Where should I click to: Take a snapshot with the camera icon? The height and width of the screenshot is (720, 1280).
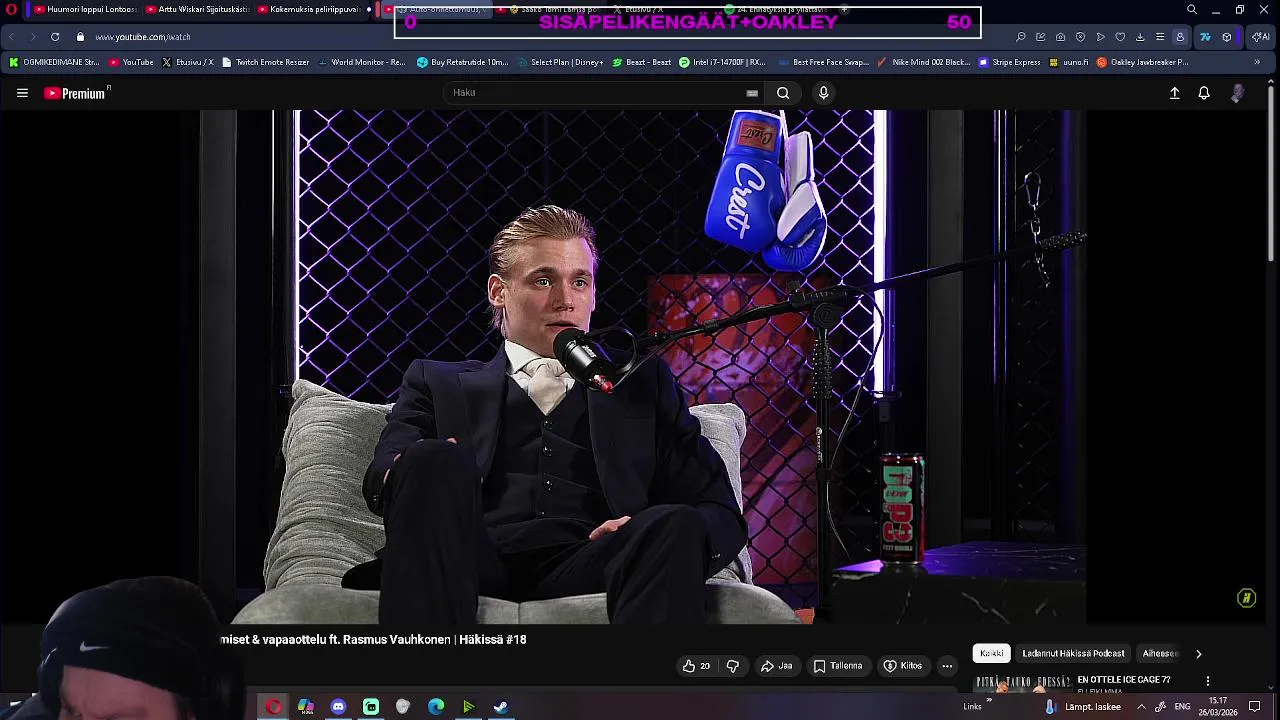[1060, 37]
